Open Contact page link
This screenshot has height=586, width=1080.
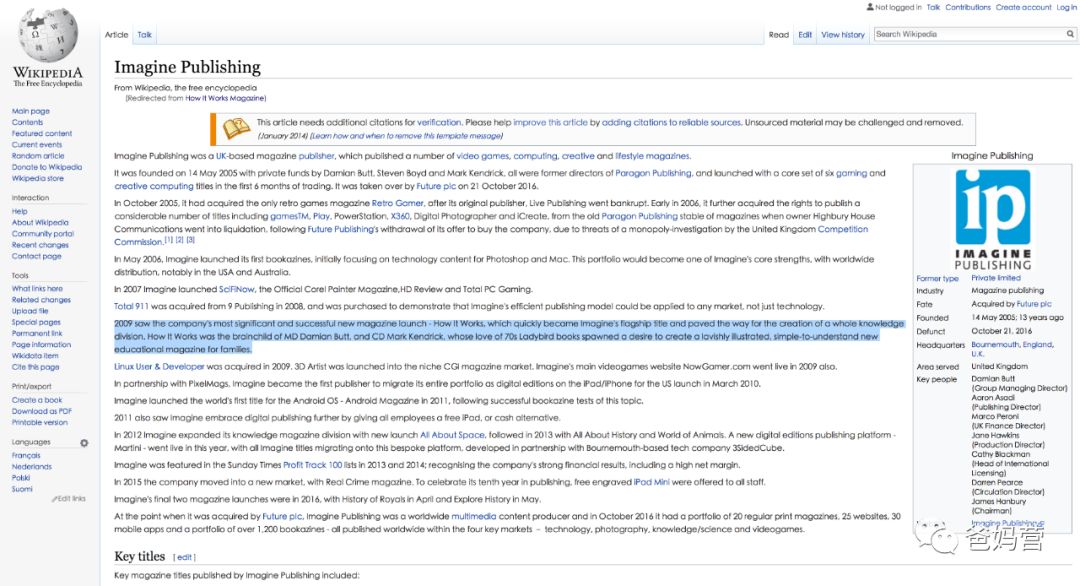(x=37, y=255)
